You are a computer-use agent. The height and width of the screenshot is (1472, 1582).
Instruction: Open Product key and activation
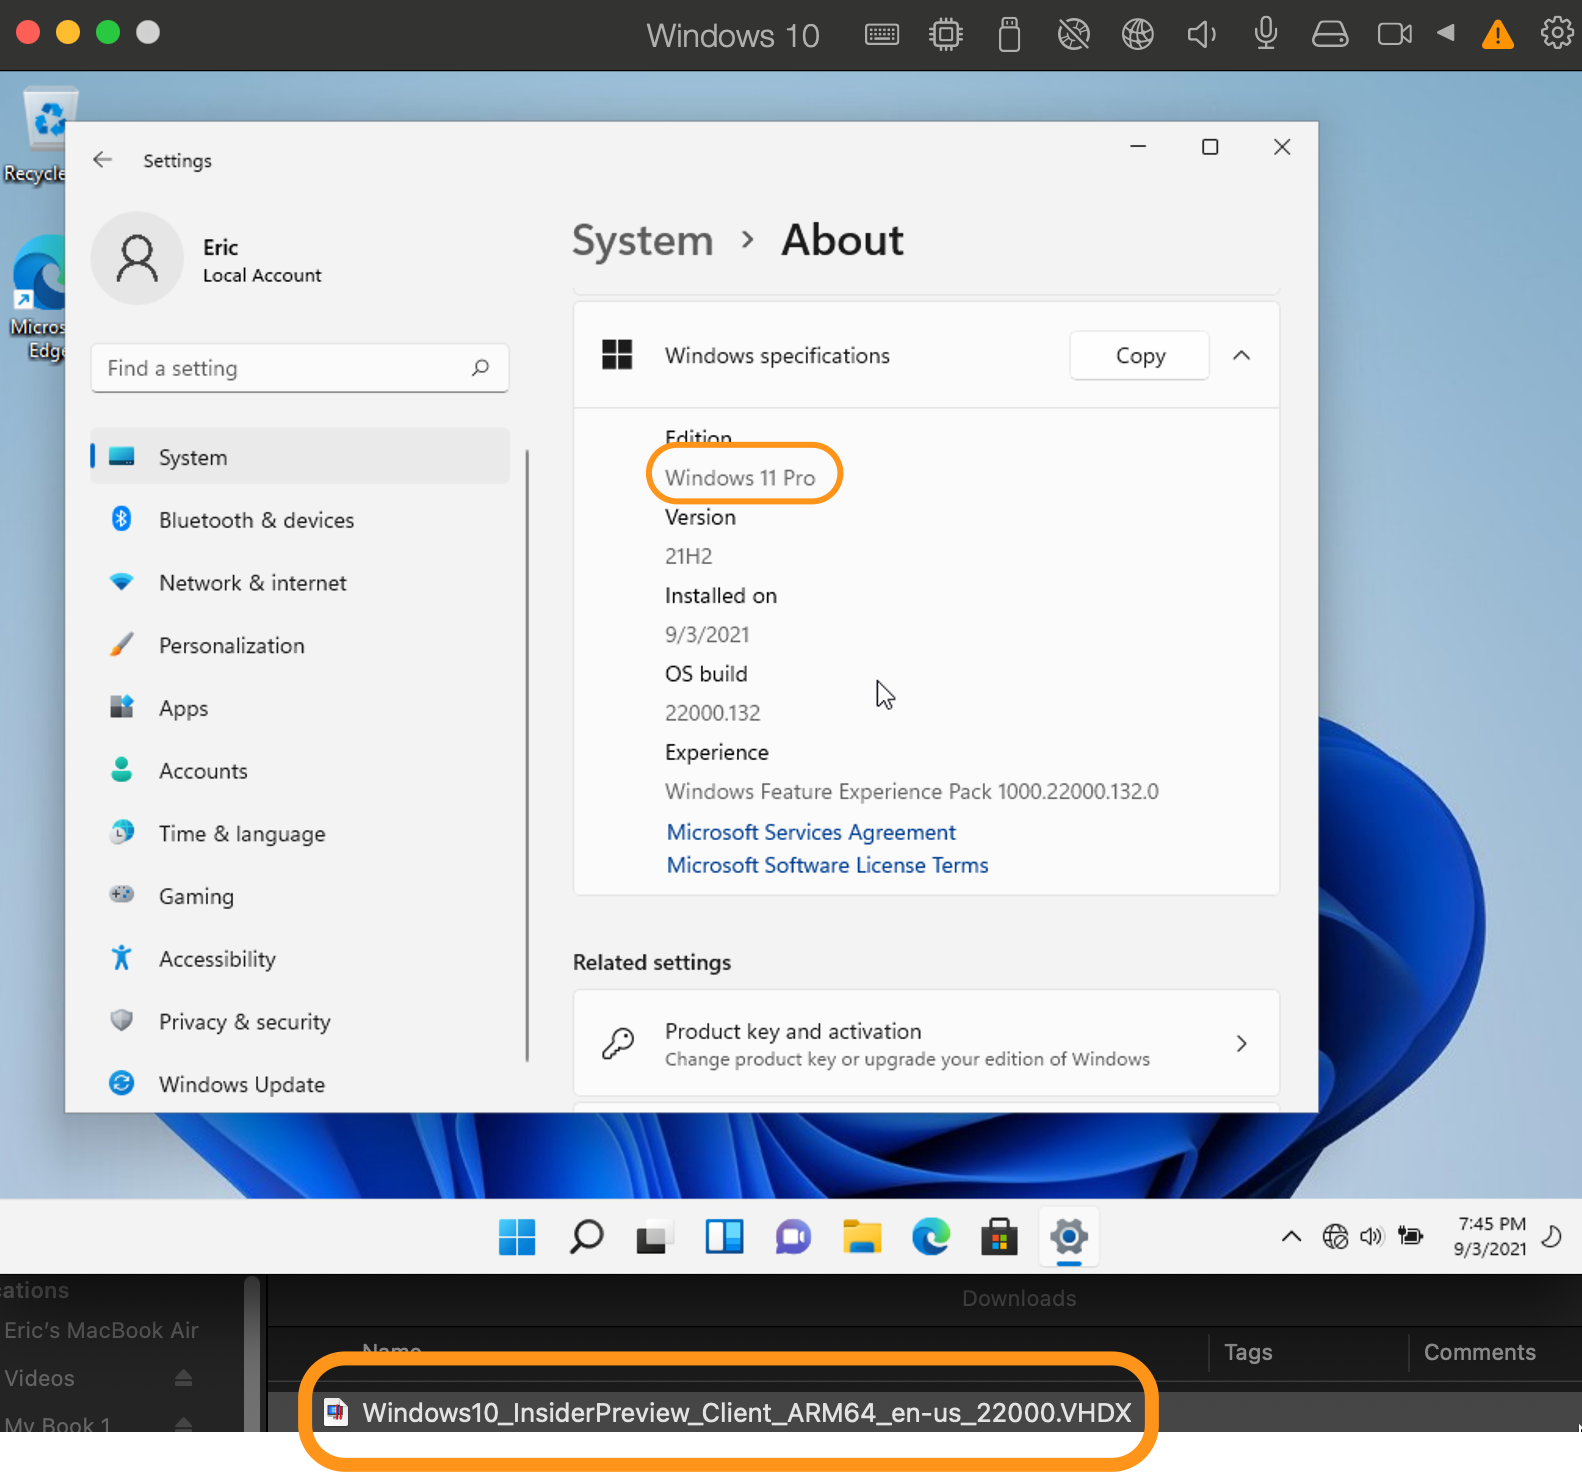tap(926, 1043)
